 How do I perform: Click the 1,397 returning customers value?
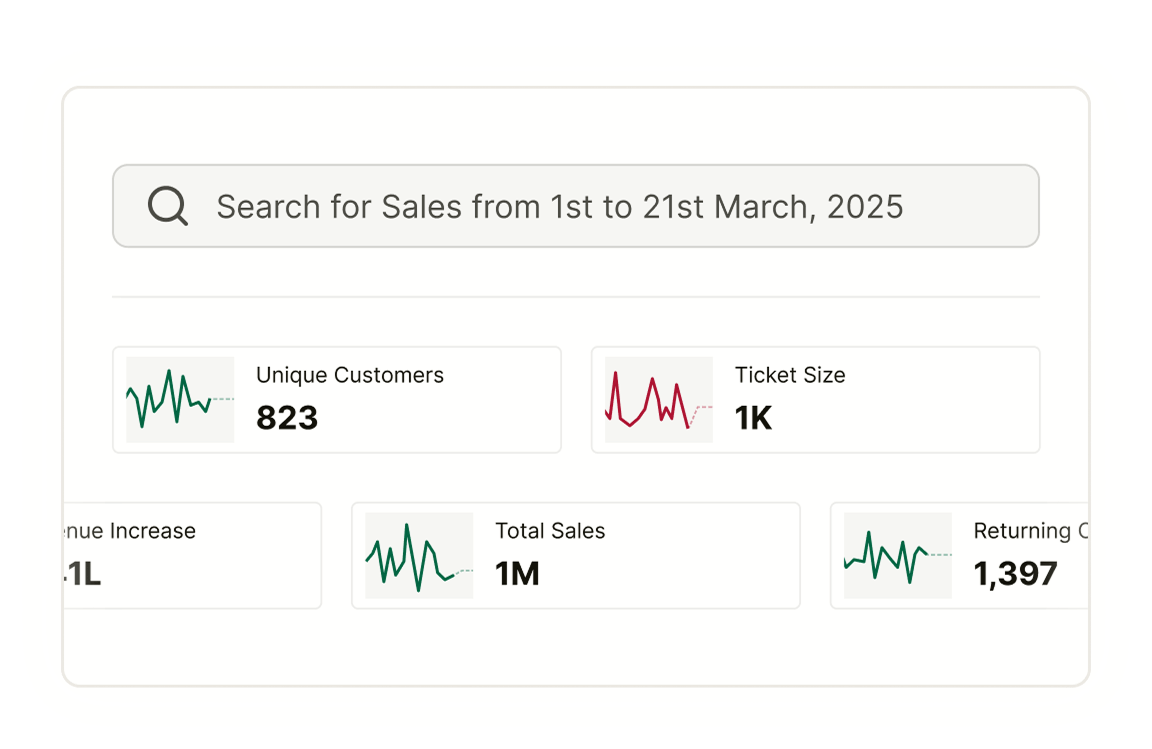click(x=1015, y=574)
